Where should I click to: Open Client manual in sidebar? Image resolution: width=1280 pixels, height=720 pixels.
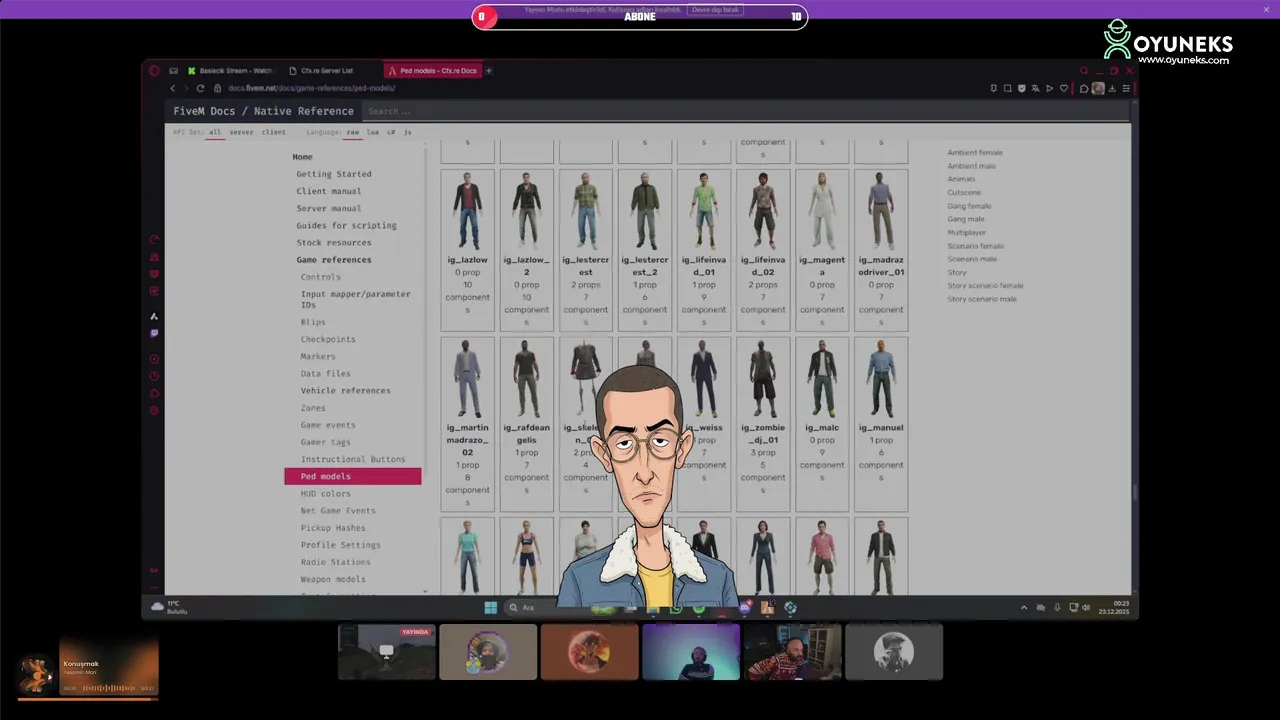tap(329, 191)
